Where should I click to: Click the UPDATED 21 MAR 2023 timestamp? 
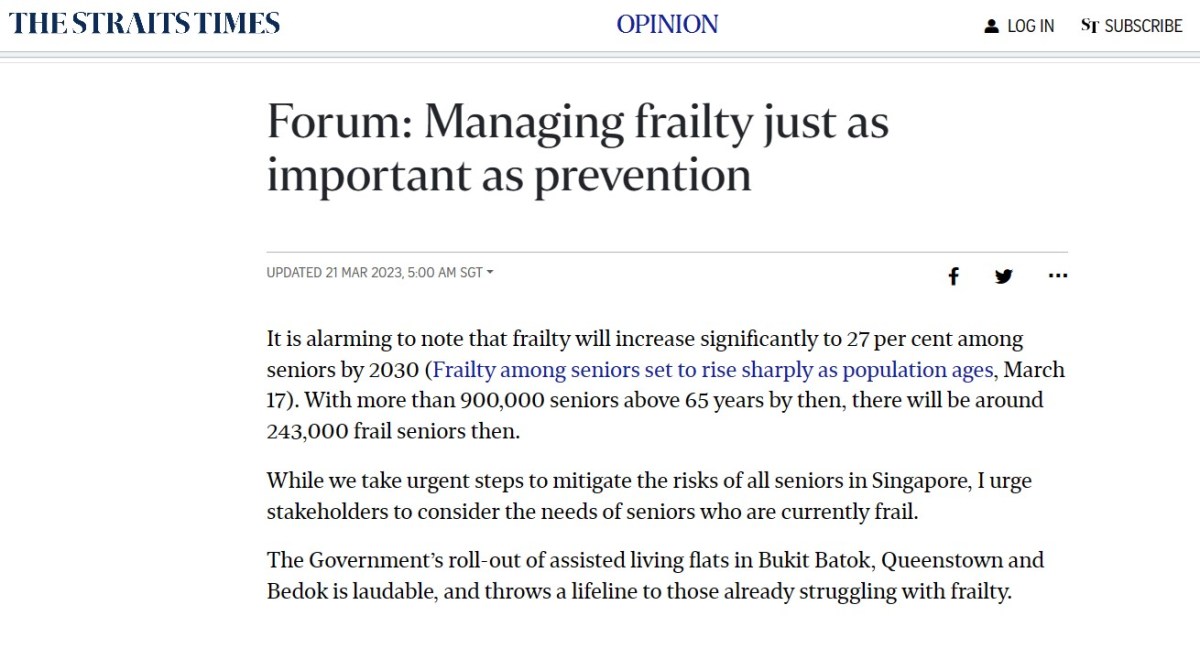(375, 272)
